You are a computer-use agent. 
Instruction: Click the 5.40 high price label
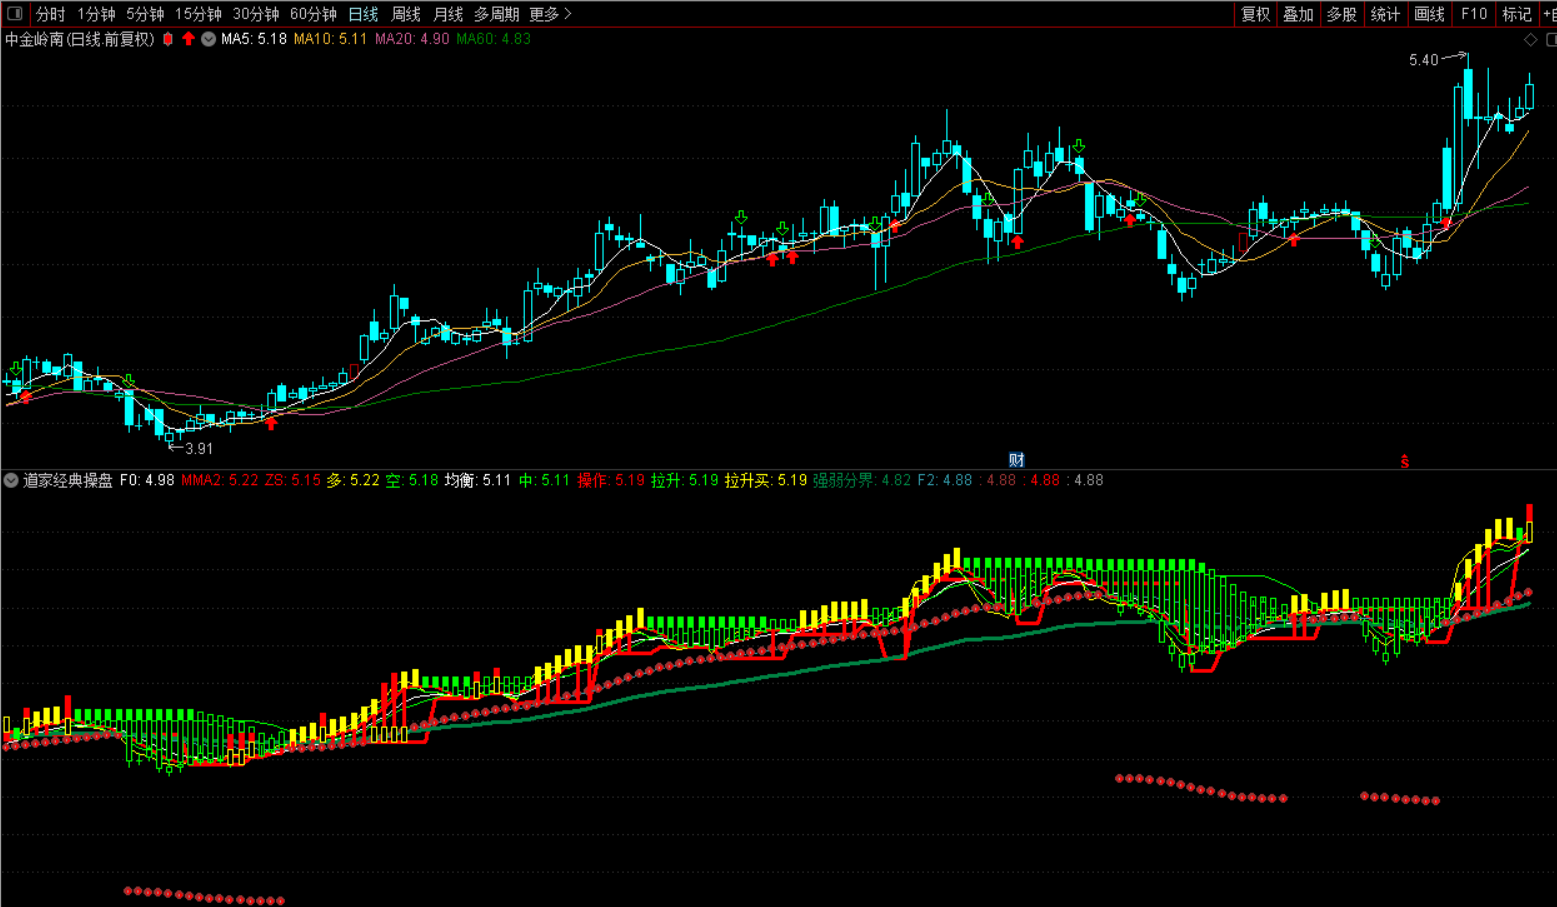1424,60
